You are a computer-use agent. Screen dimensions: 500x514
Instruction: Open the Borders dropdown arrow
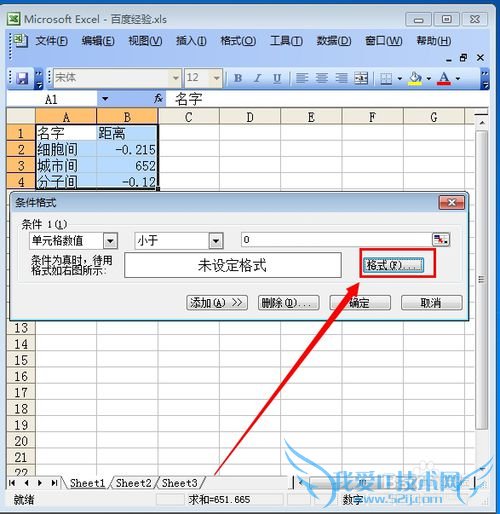400,79
